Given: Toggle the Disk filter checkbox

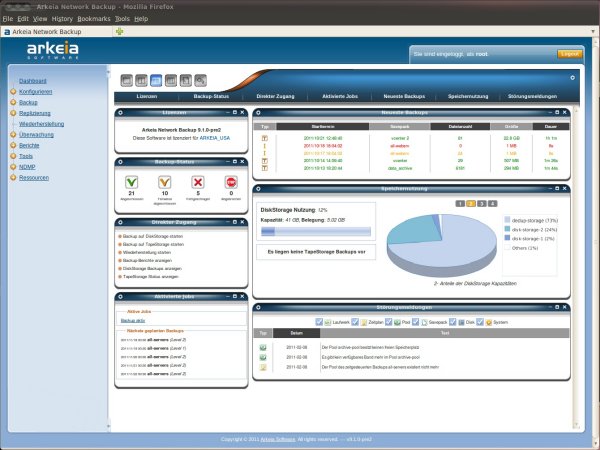Looking at the screenshot, I should point(453,322).
